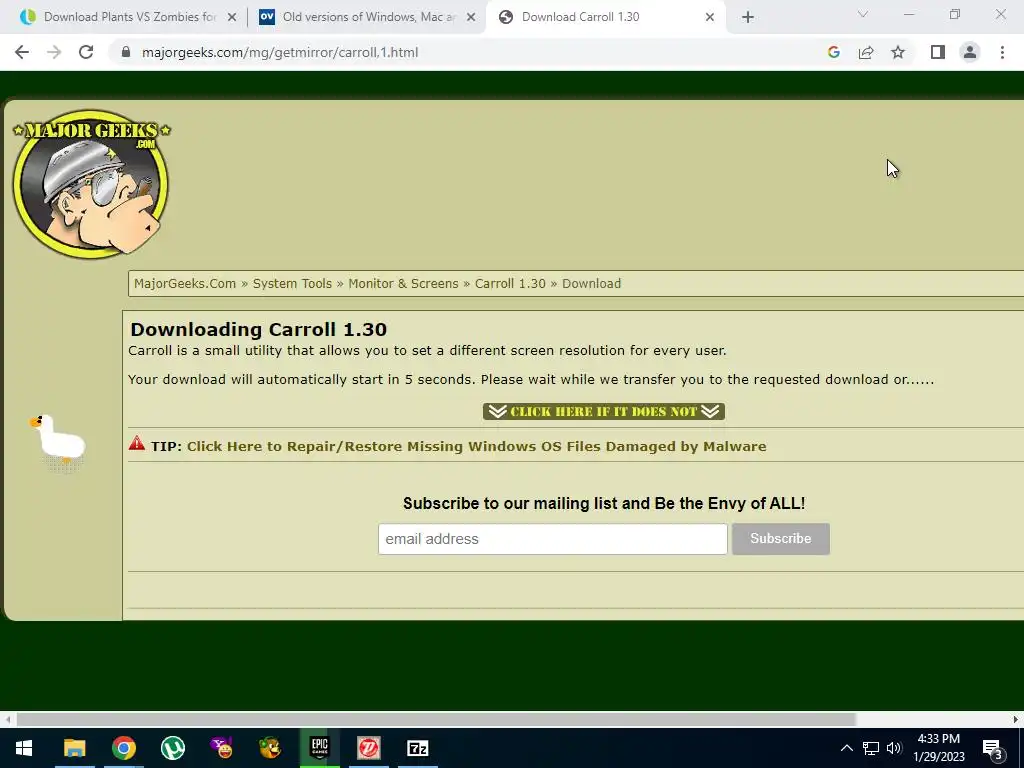Open File Explorer from taskbar

(74, 748)
